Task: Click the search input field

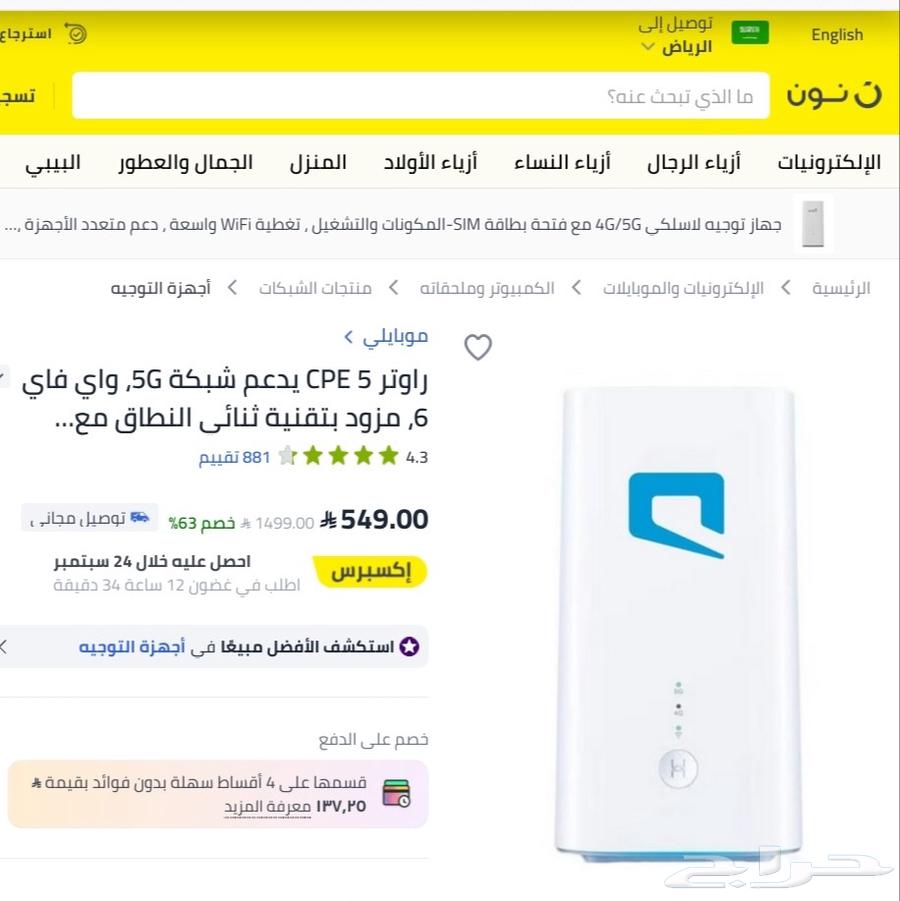Action: point(421,95)
